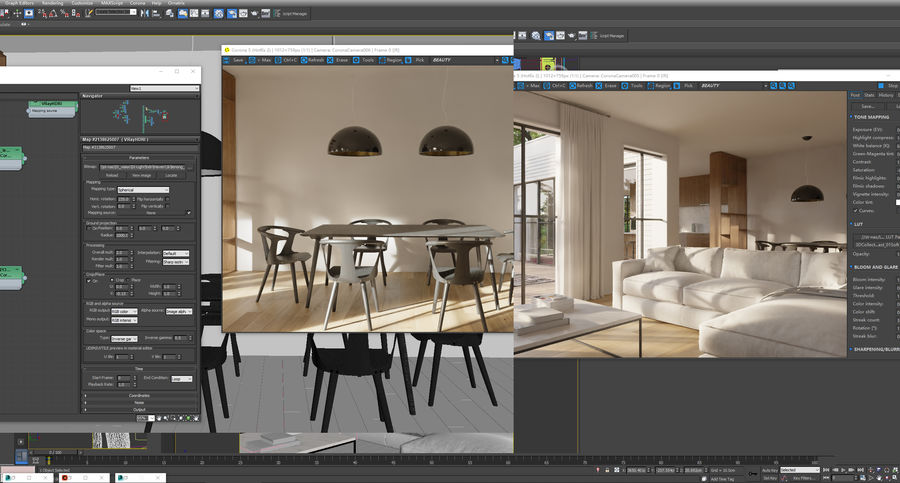
Task: Enable Flip horizontally checkbox
Action: tap(167, 199)
